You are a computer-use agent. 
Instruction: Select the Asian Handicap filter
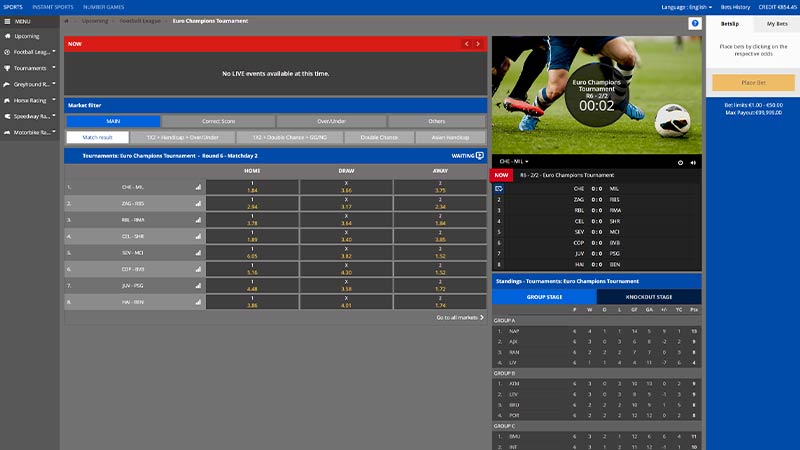click(x=451, y=137)
